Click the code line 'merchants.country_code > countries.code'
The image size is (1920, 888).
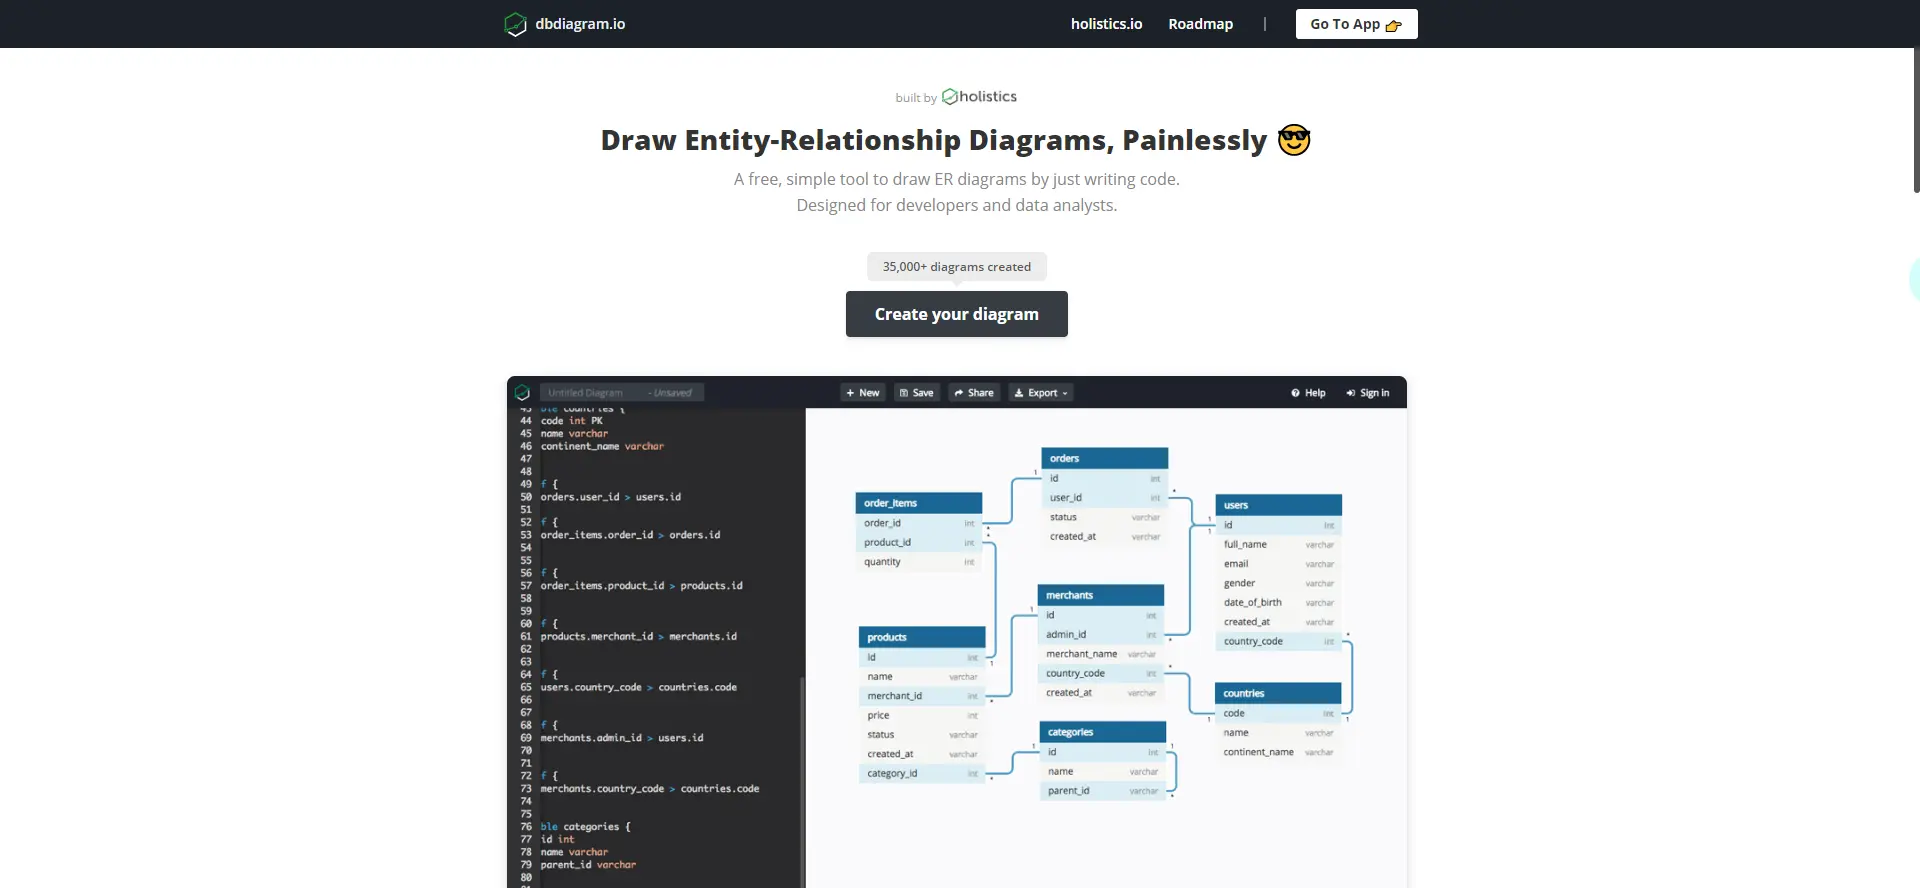(x=650, y=789)
